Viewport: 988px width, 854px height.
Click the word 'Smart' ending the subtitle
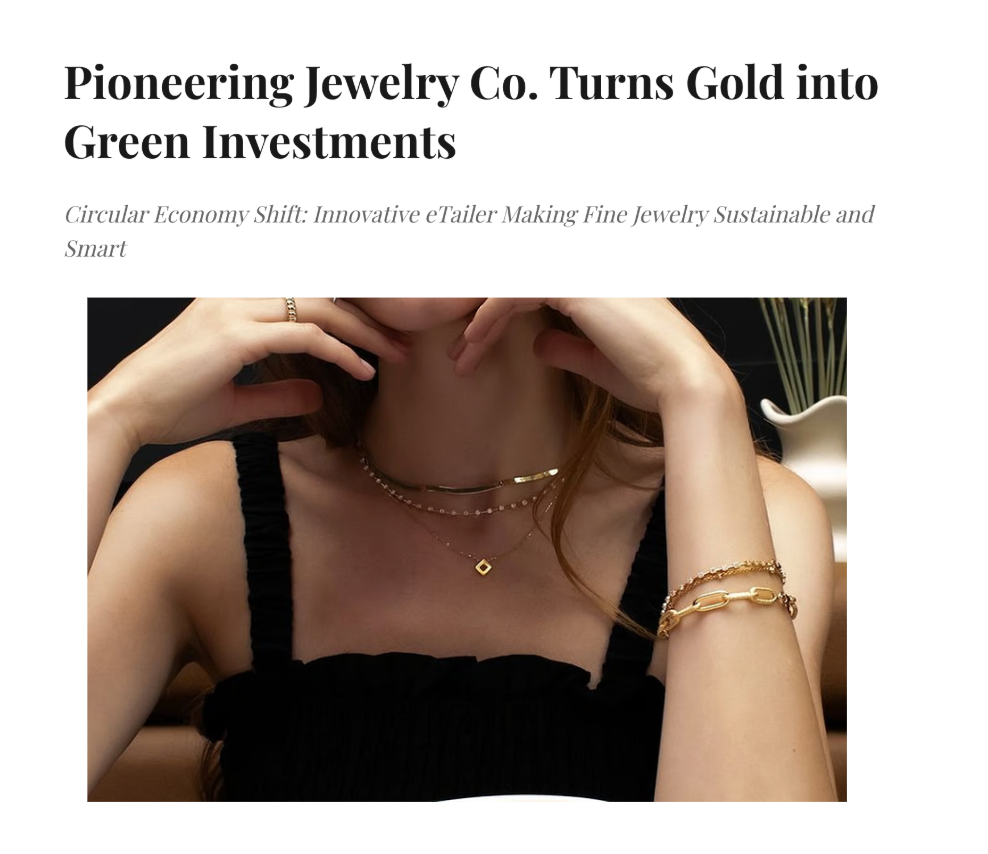point(95,249)
